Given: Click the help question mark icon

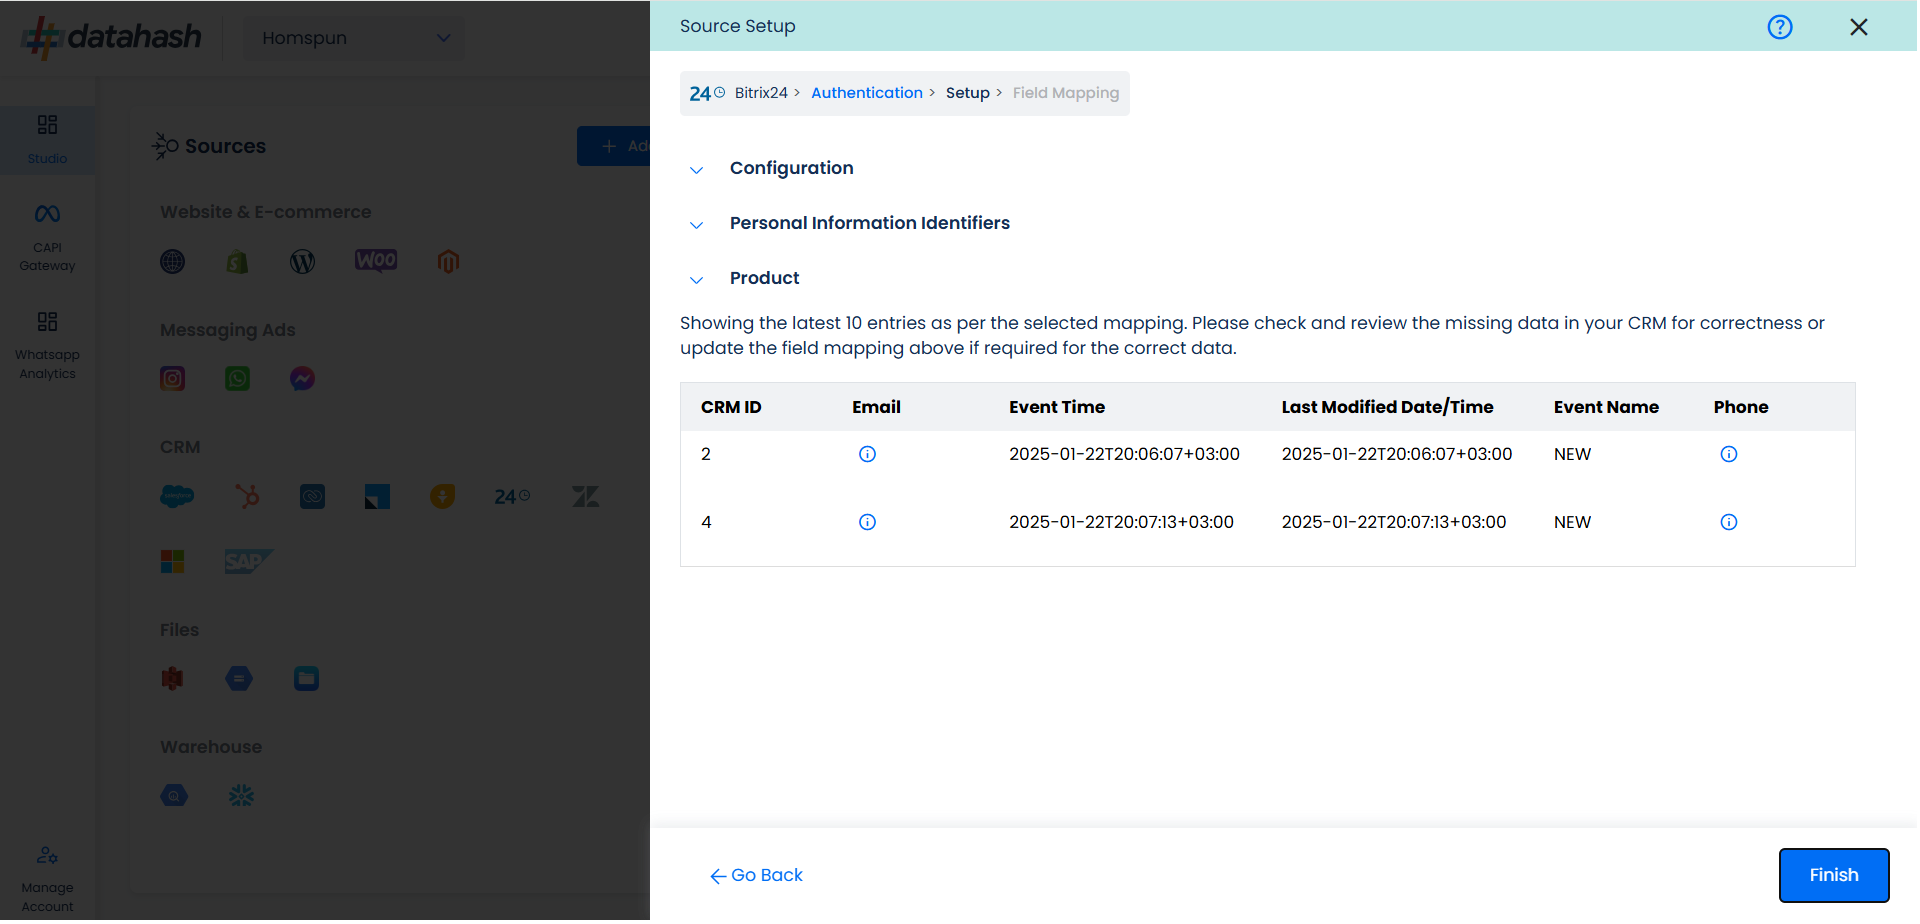Looking at the screenshot, I should 1779,27.
